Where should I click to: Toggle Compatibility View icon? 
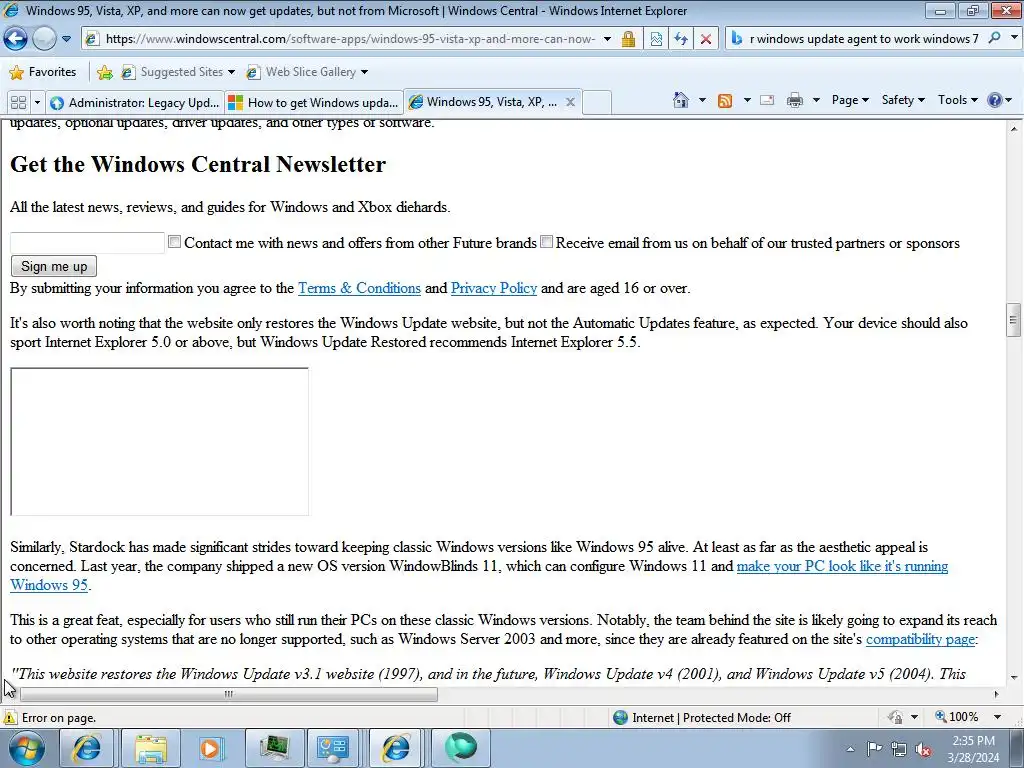[656, 39]
